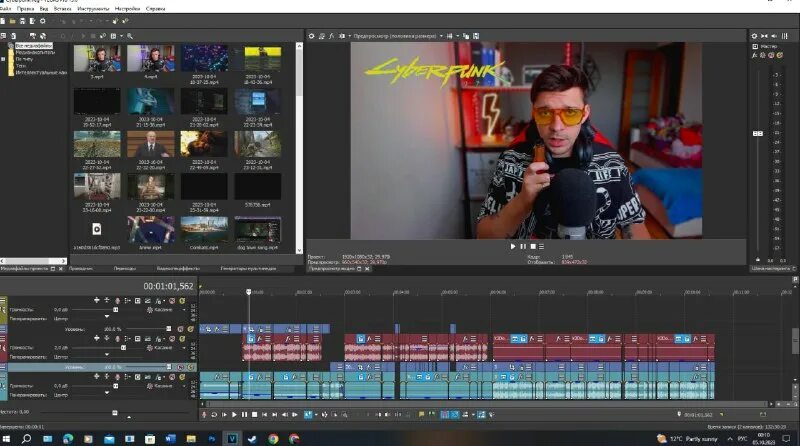Play the video in the preview window
The image size is (800, 446).
513,246
